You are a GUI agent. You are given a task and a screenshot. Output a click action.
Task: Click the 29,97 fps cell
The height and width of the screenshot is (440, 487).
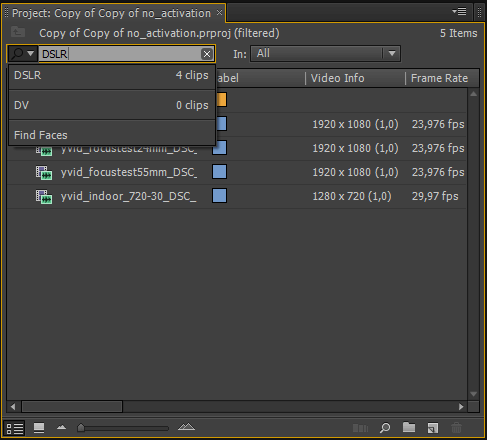[x=435, y=196]
